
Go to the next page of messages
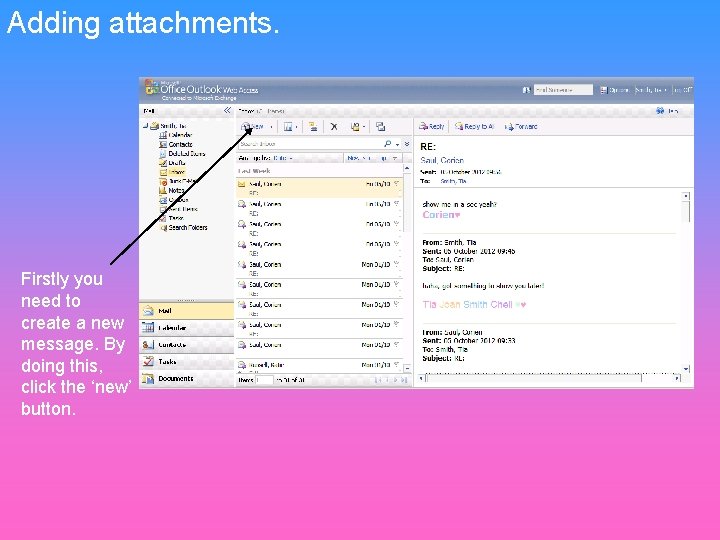(x=395, y=380)
